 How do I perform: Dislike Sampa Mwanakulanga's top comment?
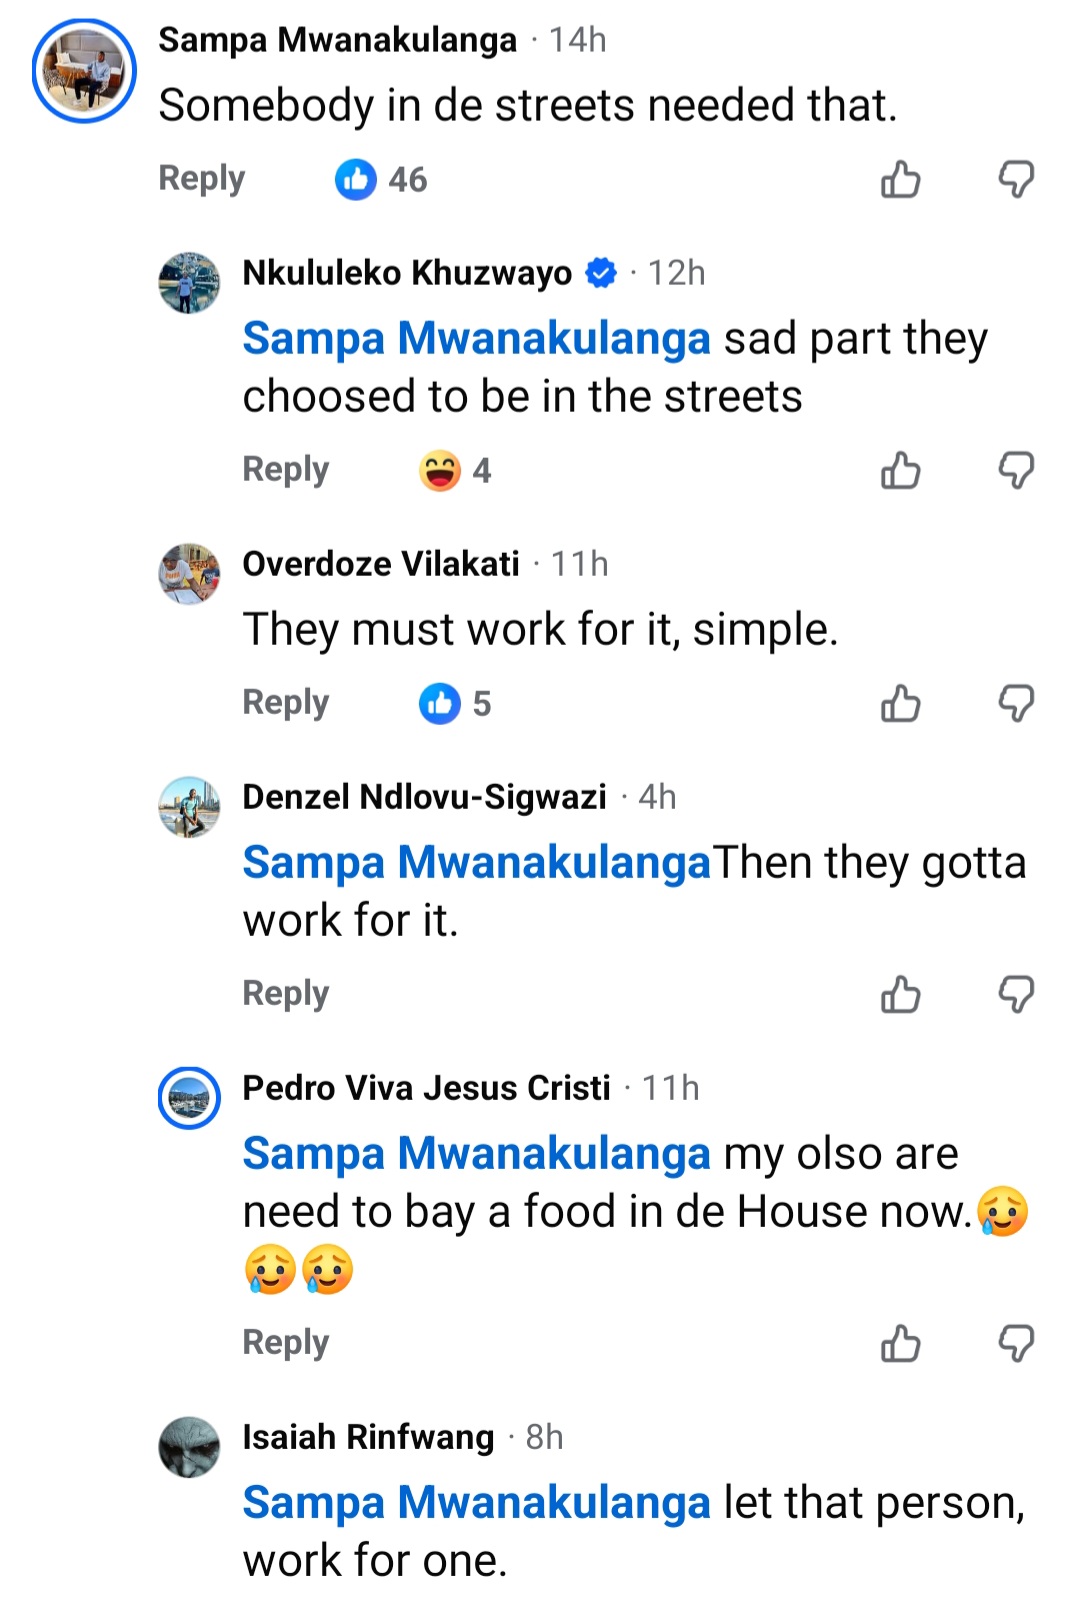click(x=1016, y=180)
